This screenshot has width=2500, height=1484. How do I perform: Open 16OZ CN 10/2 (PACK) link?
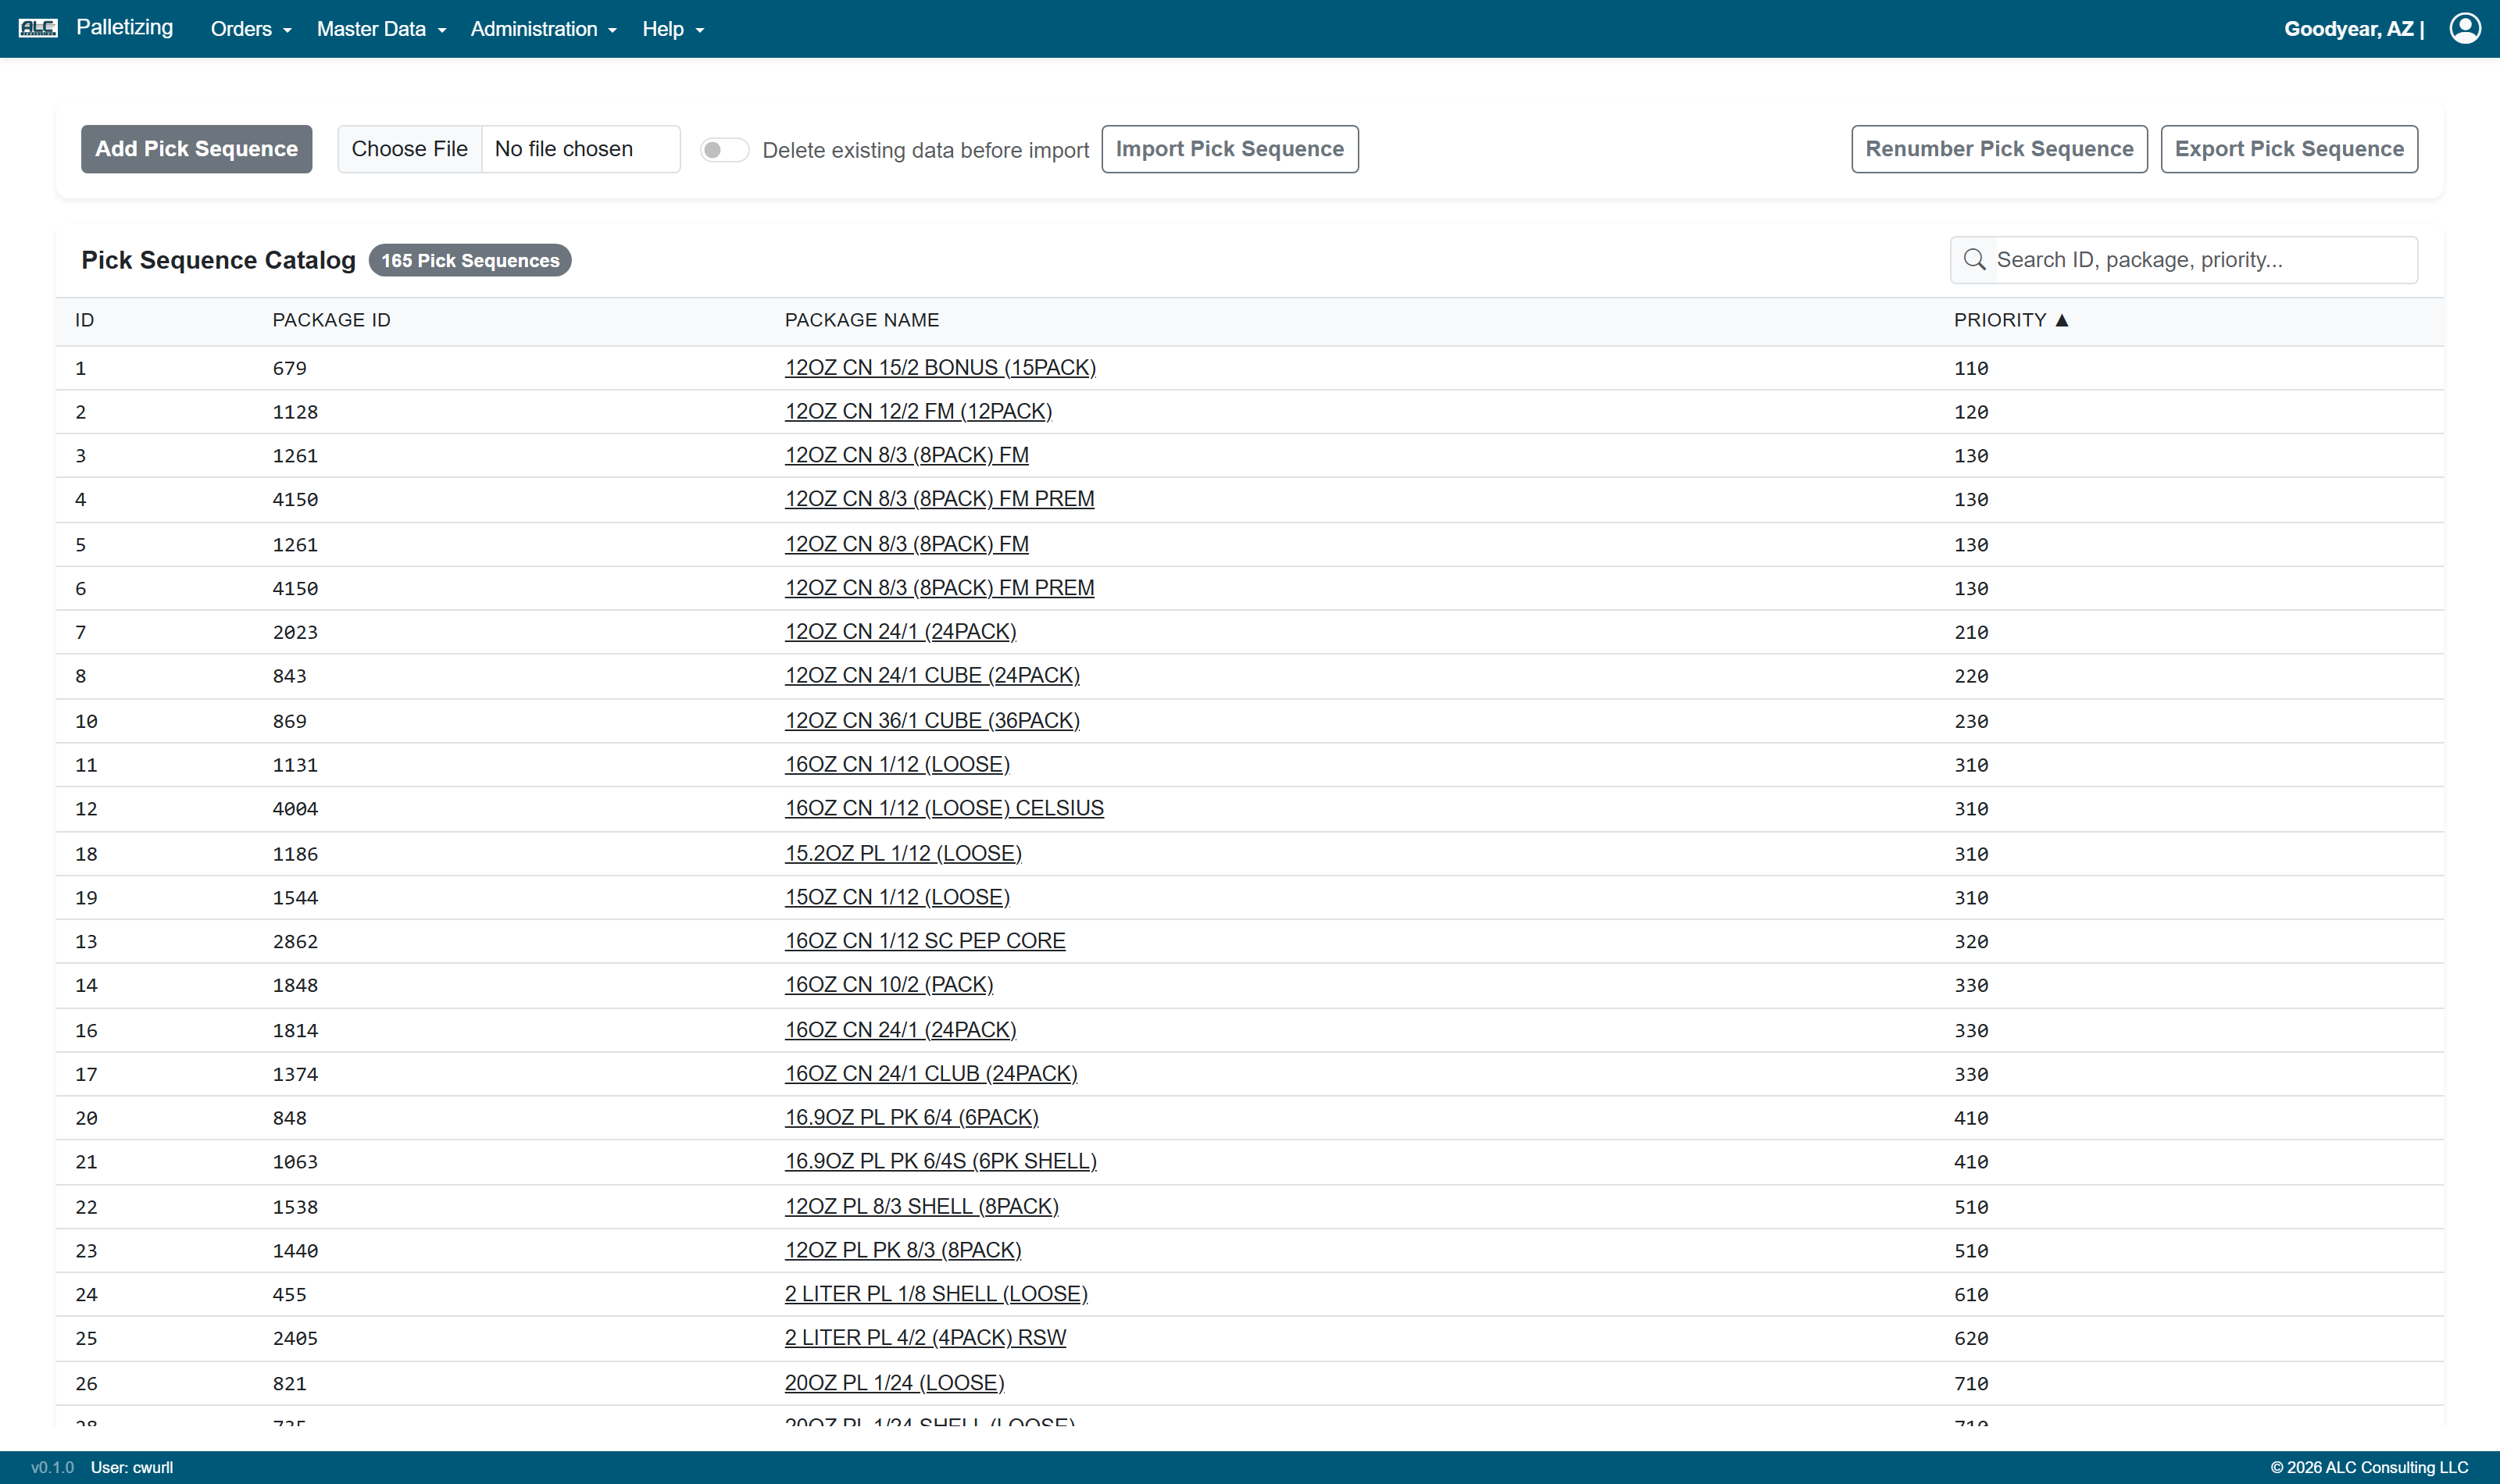click(889, 985)
